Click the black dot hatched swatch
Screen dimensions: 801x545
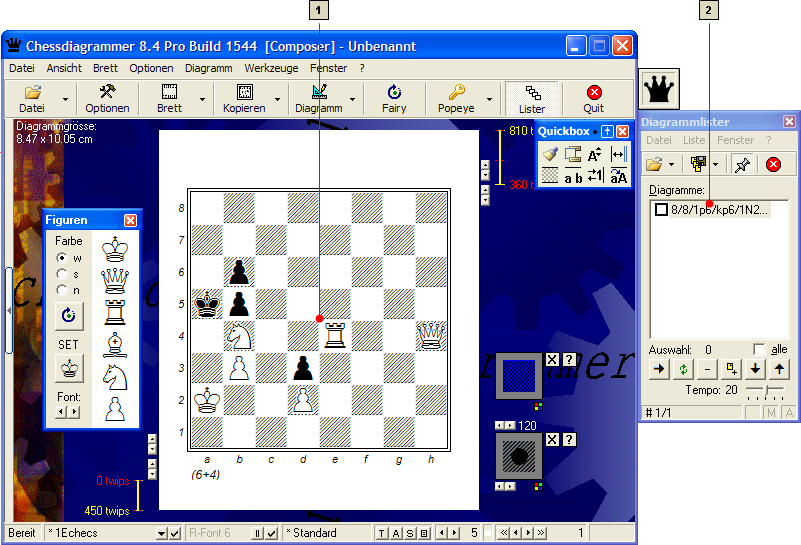(x=519, y=456)
